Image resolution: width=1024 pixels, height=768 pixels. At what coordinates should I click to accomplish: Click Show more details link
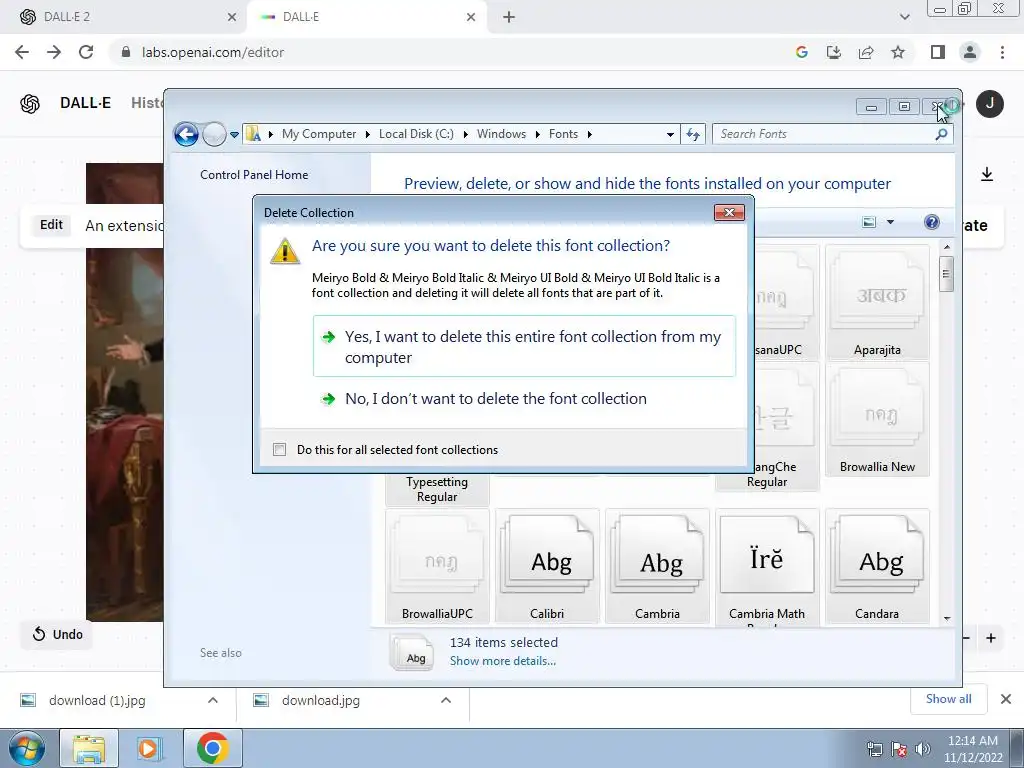tap(503, 661)
